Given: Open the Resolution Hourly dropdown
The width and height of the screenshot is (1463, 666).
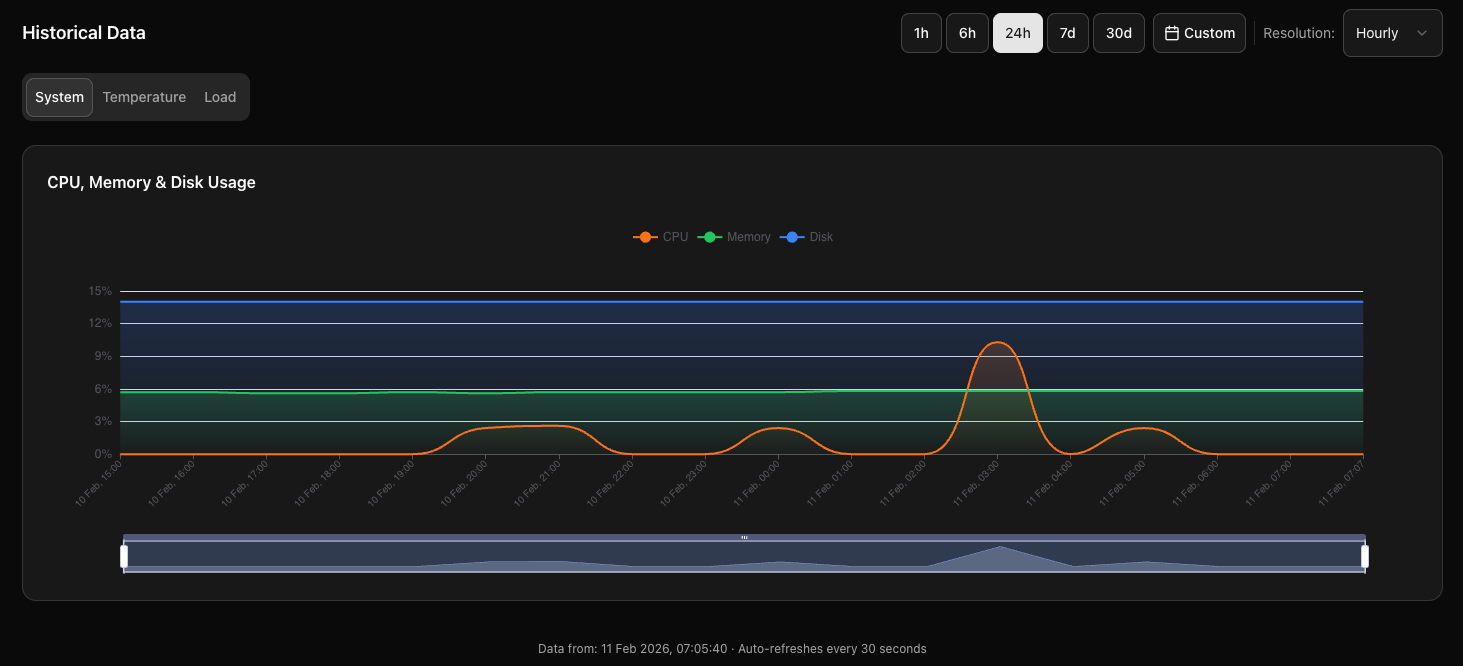Looking at the screenshot, I should point(1391,33).
